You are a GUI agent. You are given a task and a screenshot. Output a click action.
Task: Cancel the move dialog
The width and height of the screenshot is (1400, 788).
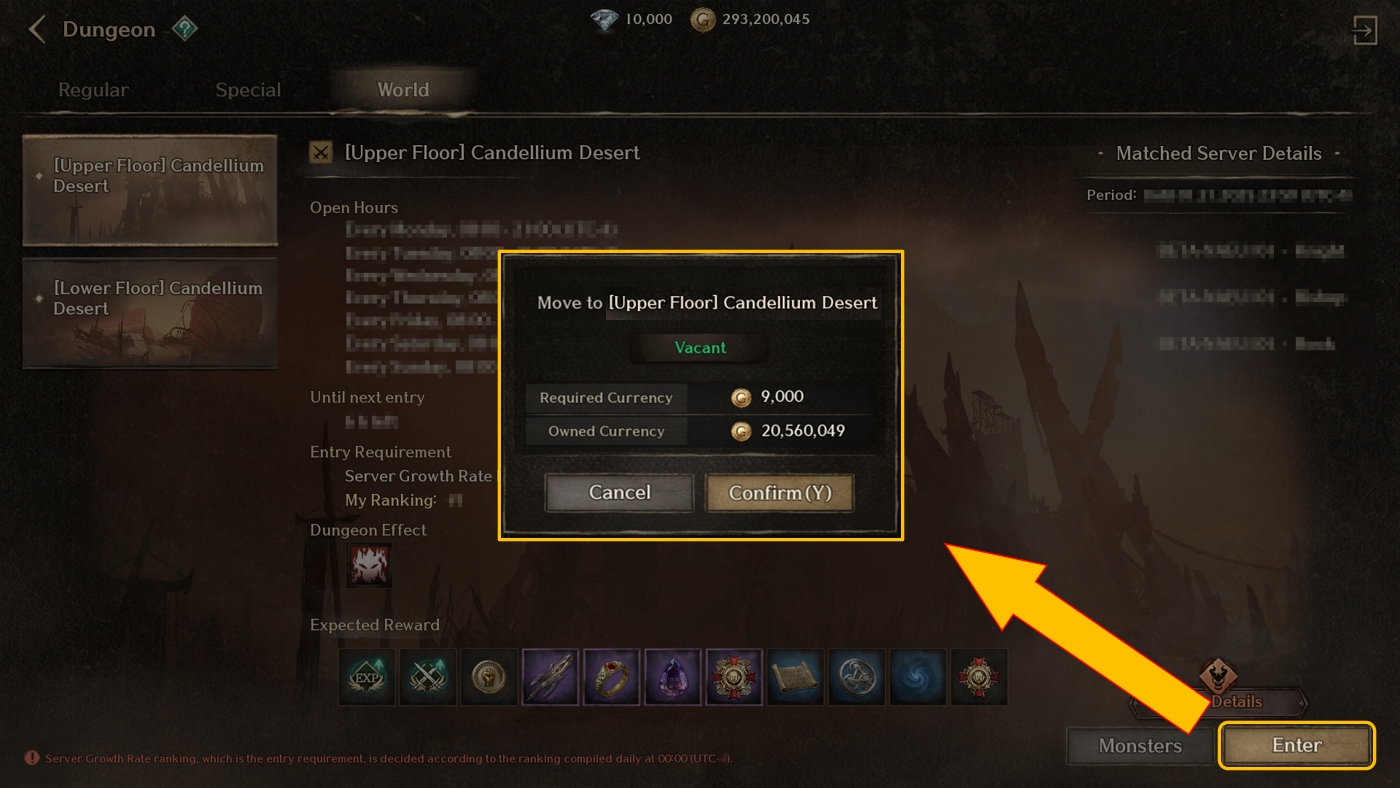[619, 493]
